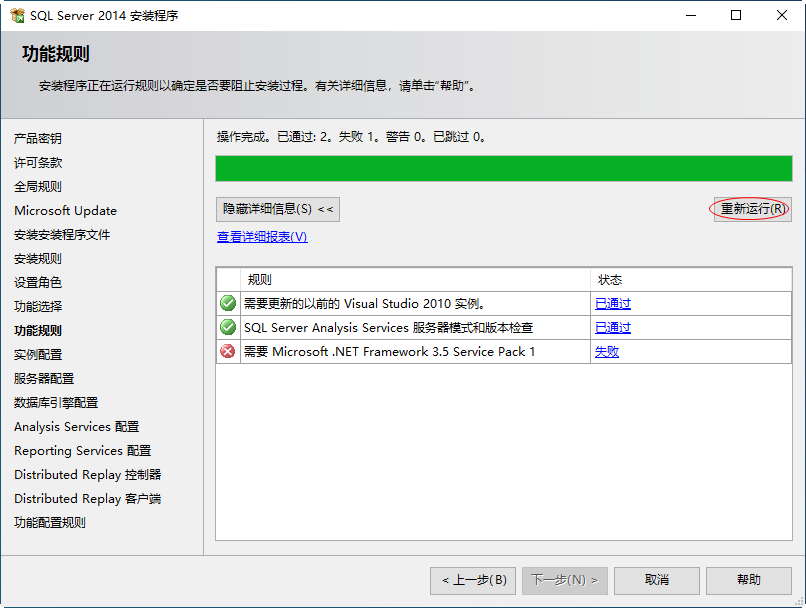Screen dimensions: 806x608
Task: Maximize the setup window
Action: pos(736,15)
